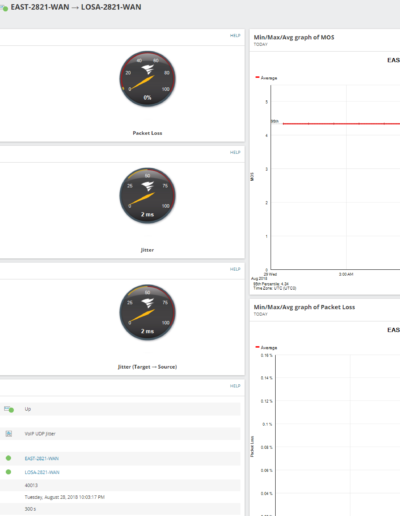Click the Min/Max/Avg graph of MOS title
The image size is (400, 516).
pyautogui.click(x=294, y=37)
